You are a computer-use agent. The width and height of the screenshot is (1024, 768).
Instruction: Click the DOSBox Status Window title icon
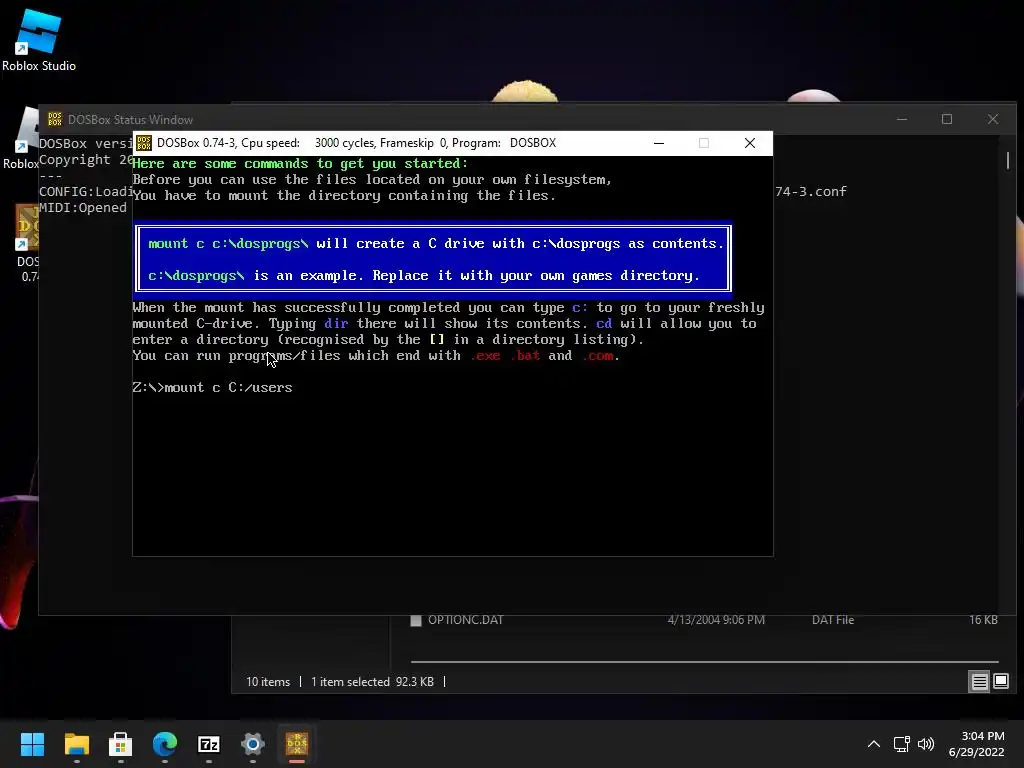coord(55,120)
